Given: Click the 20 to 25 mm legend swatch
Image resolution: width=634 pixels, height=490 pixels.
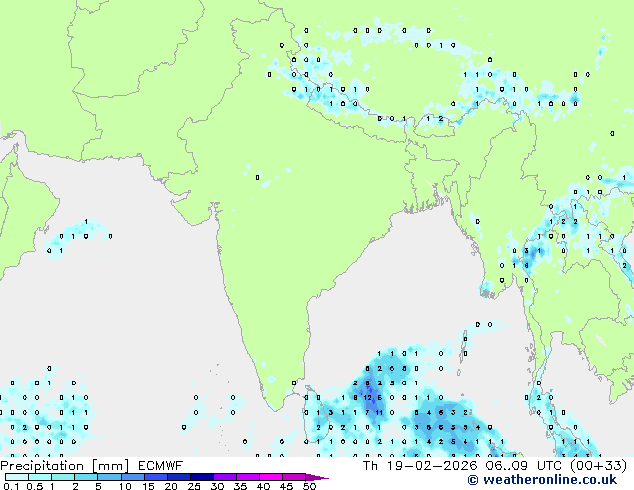Looking at the screenshot, I should 178,477.
